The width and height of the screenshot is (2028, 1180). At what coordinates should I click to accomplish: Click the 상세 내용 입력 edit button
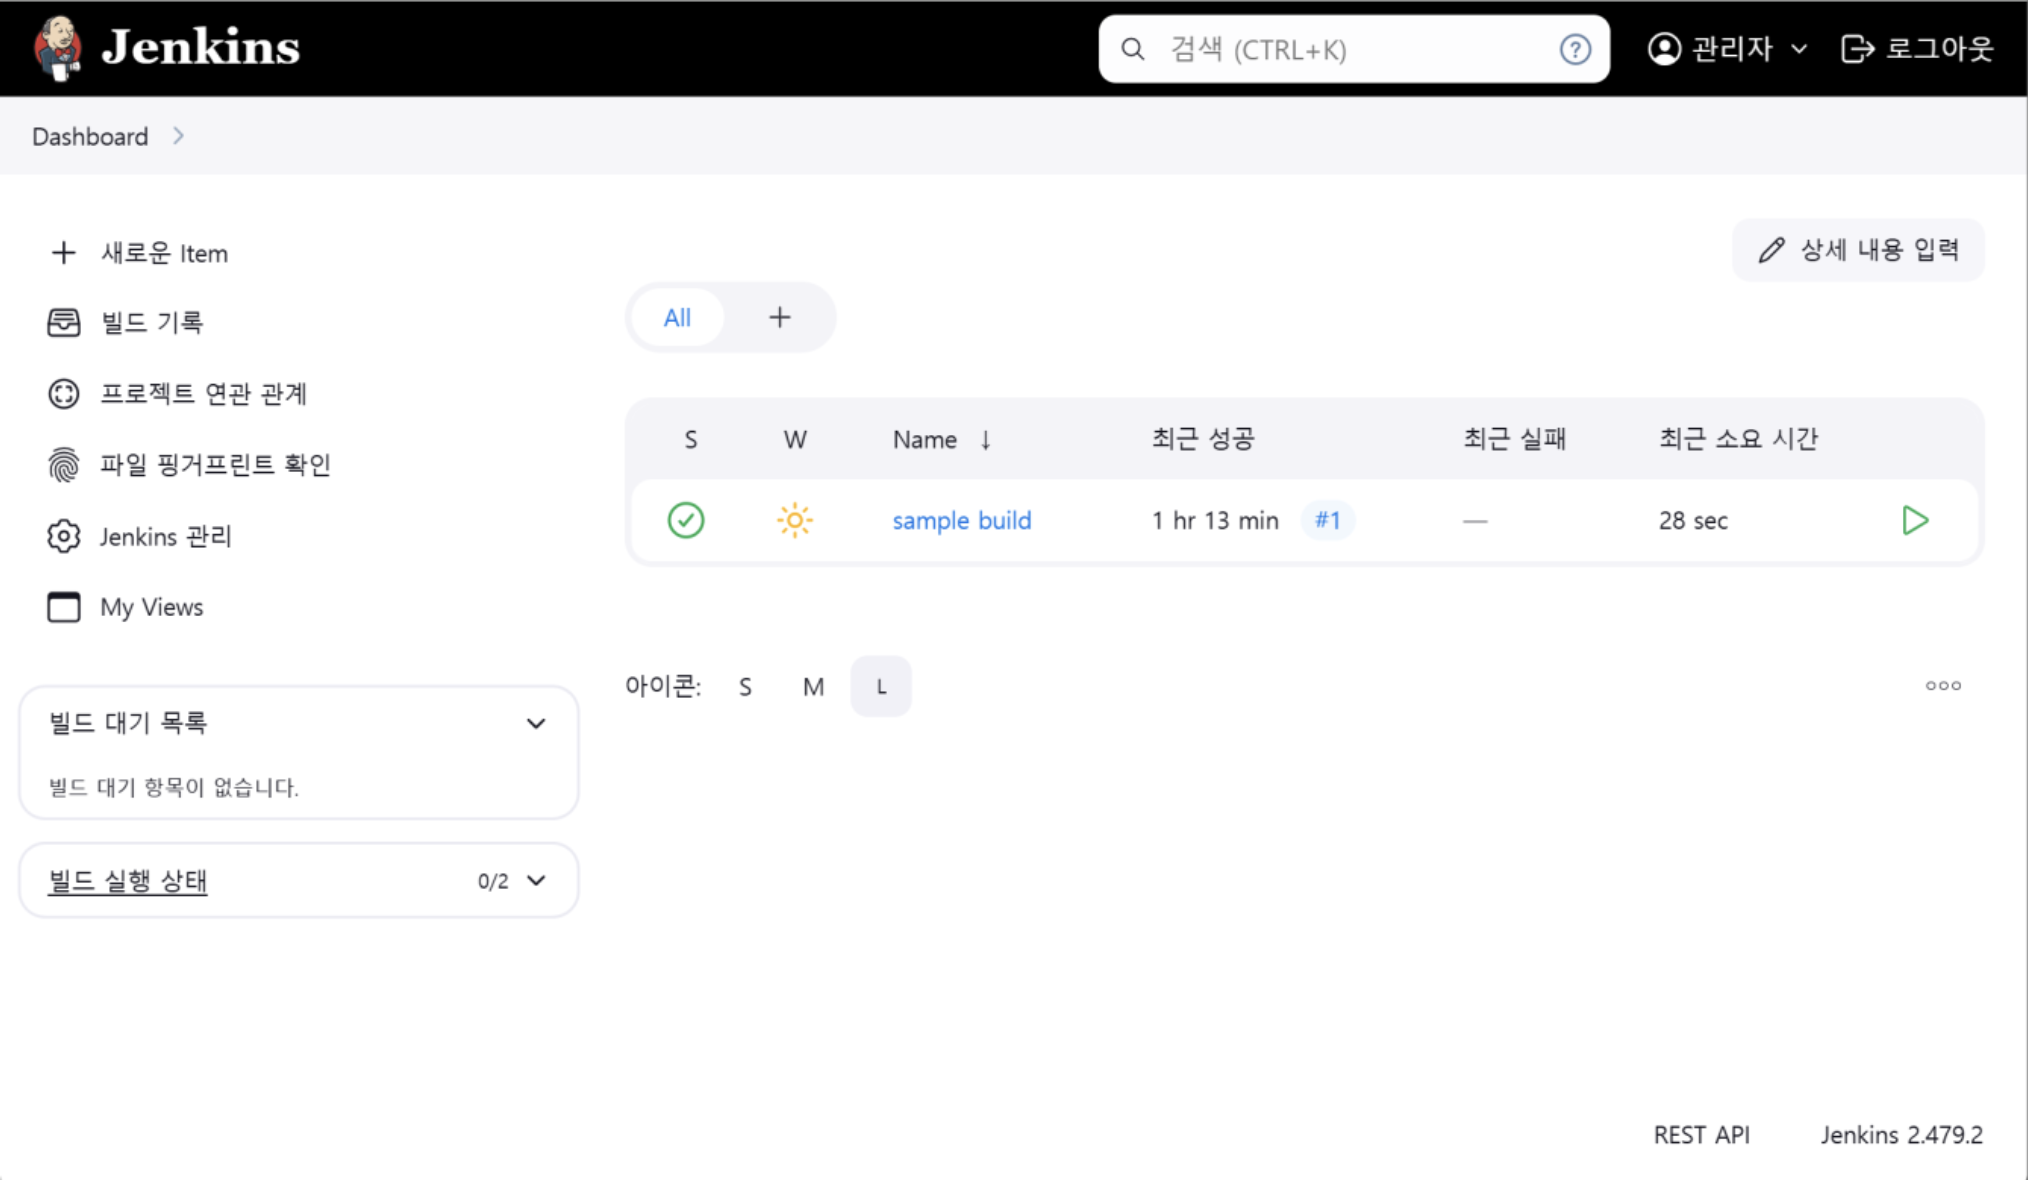[x=1858, y=250]
